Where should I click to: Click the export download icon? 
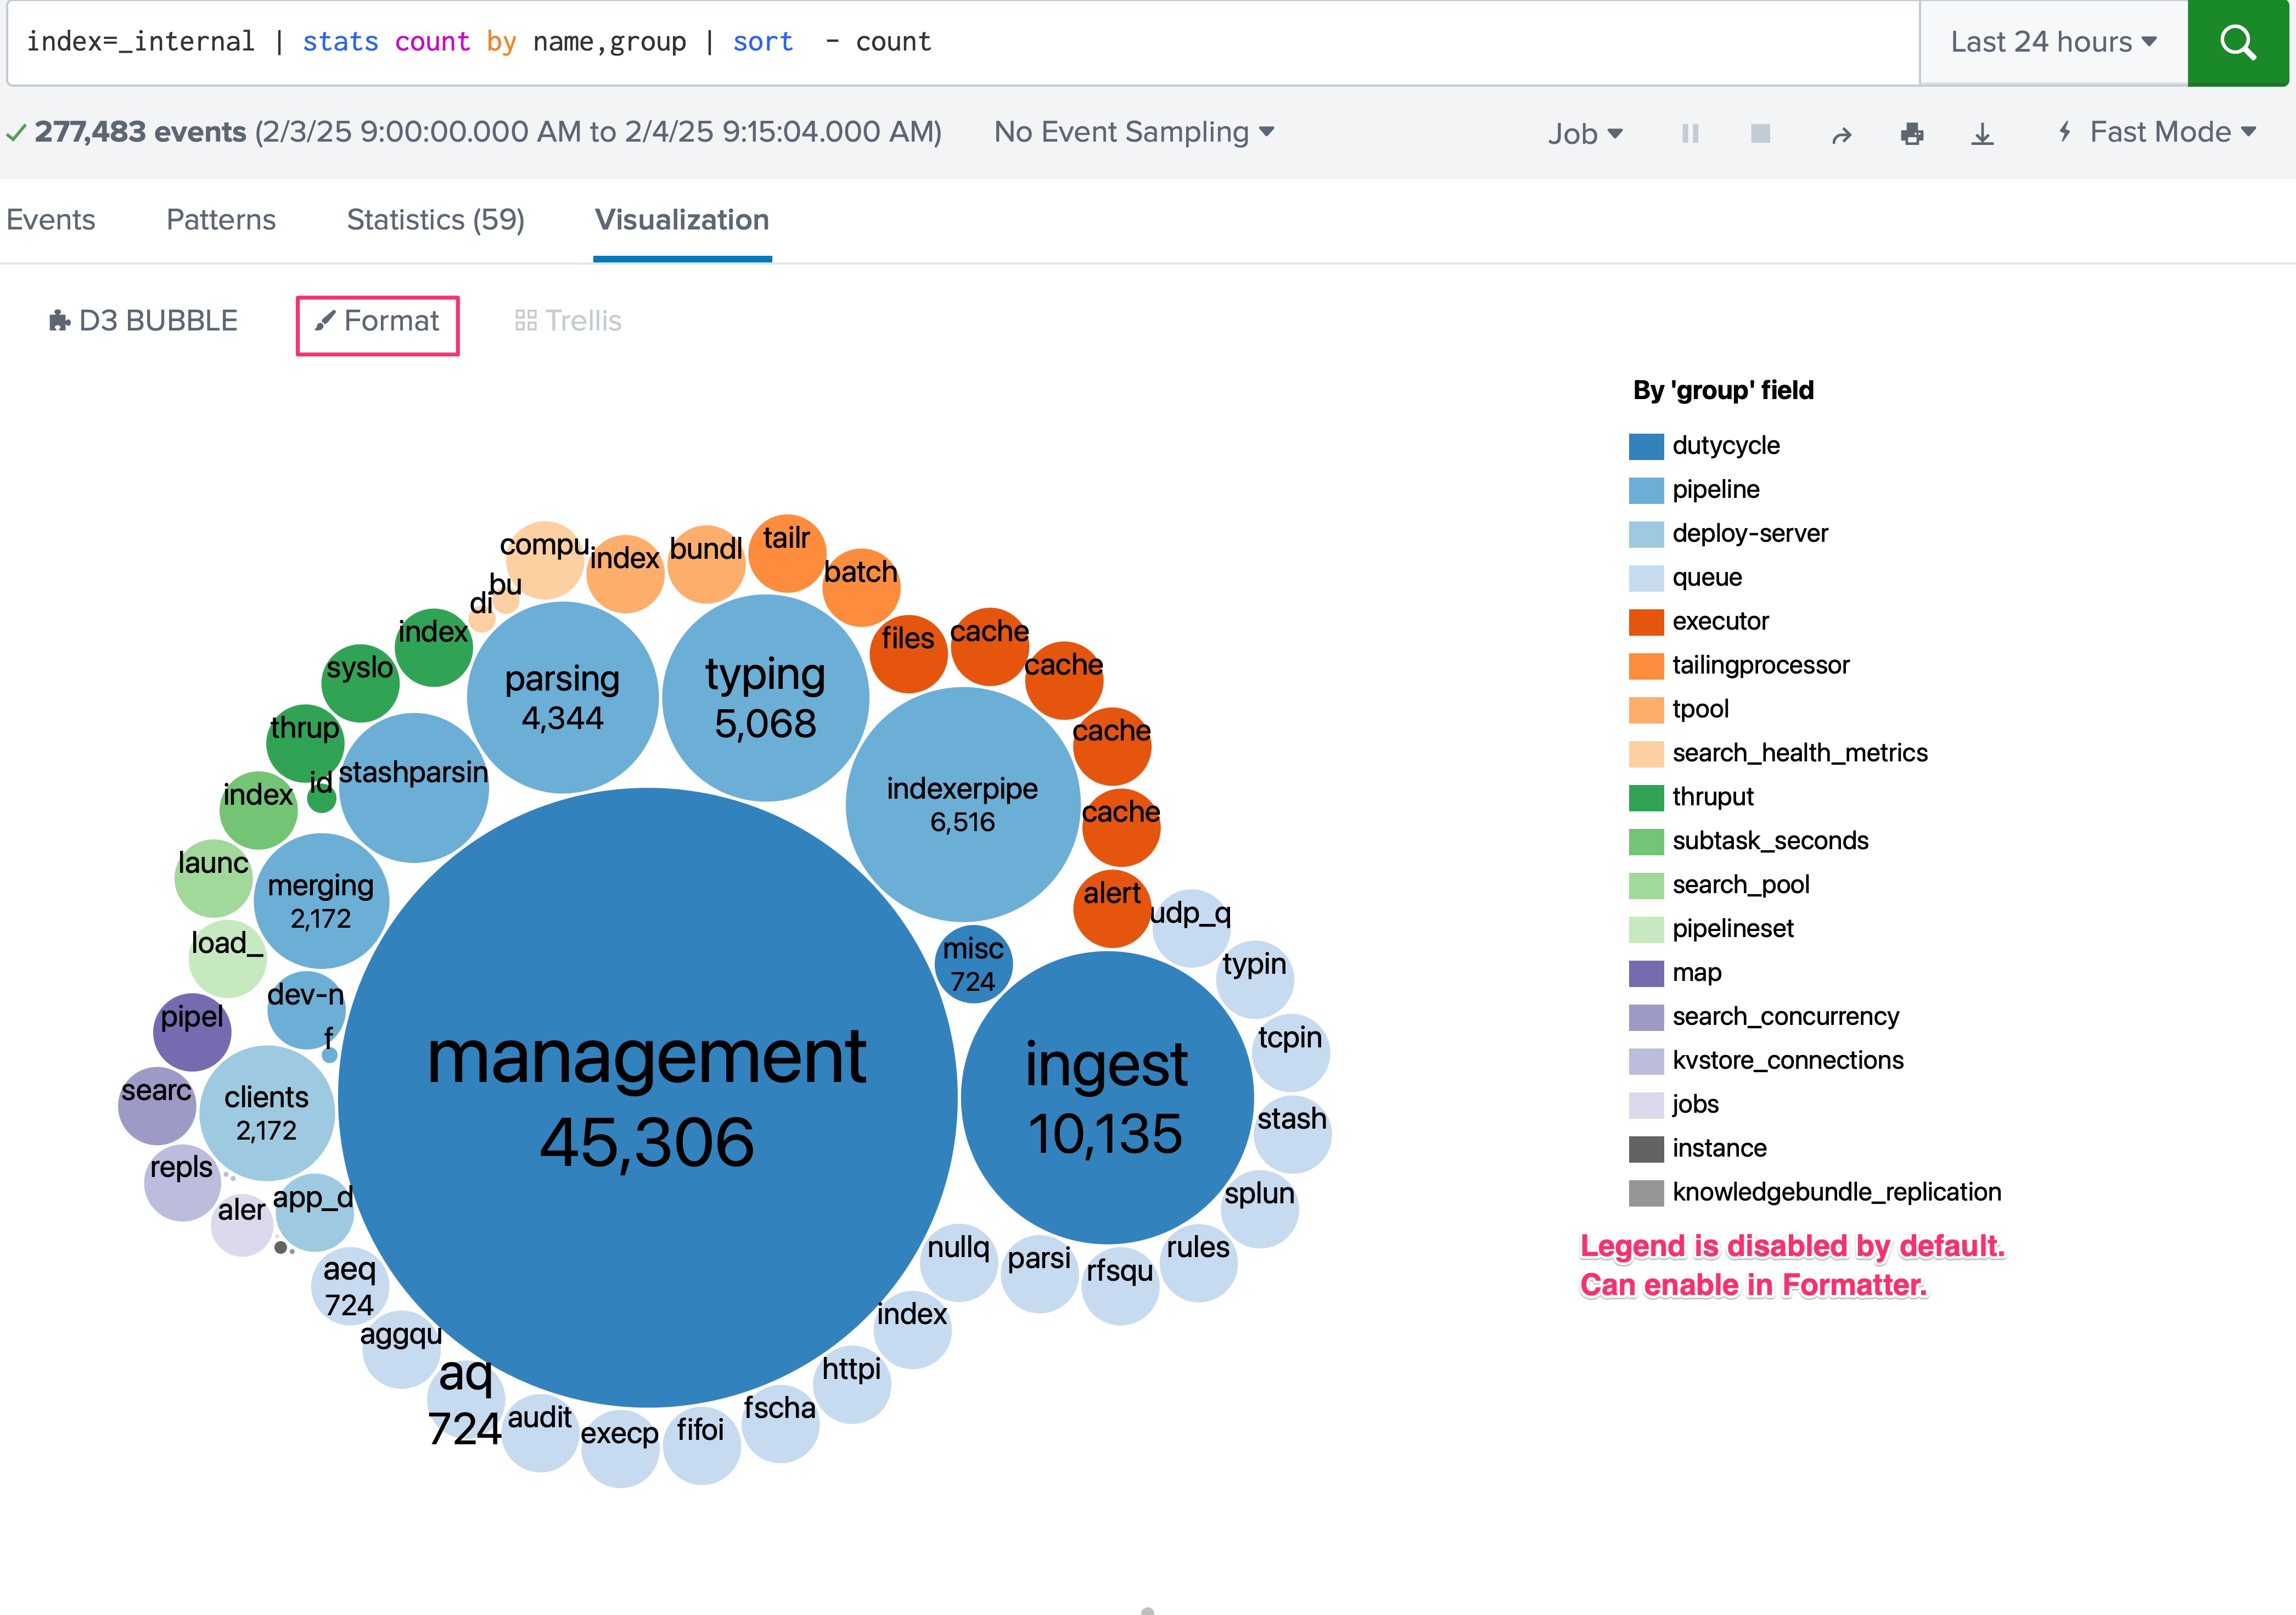[x=1982, y=133]
